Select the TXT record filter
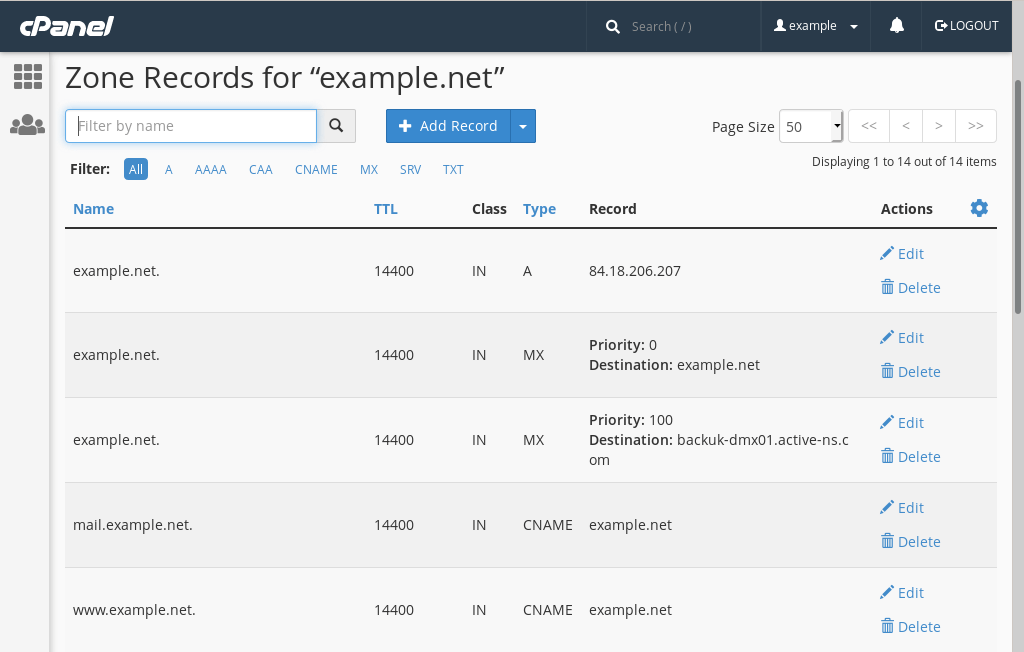The image size is (1024, 652). 453,170
